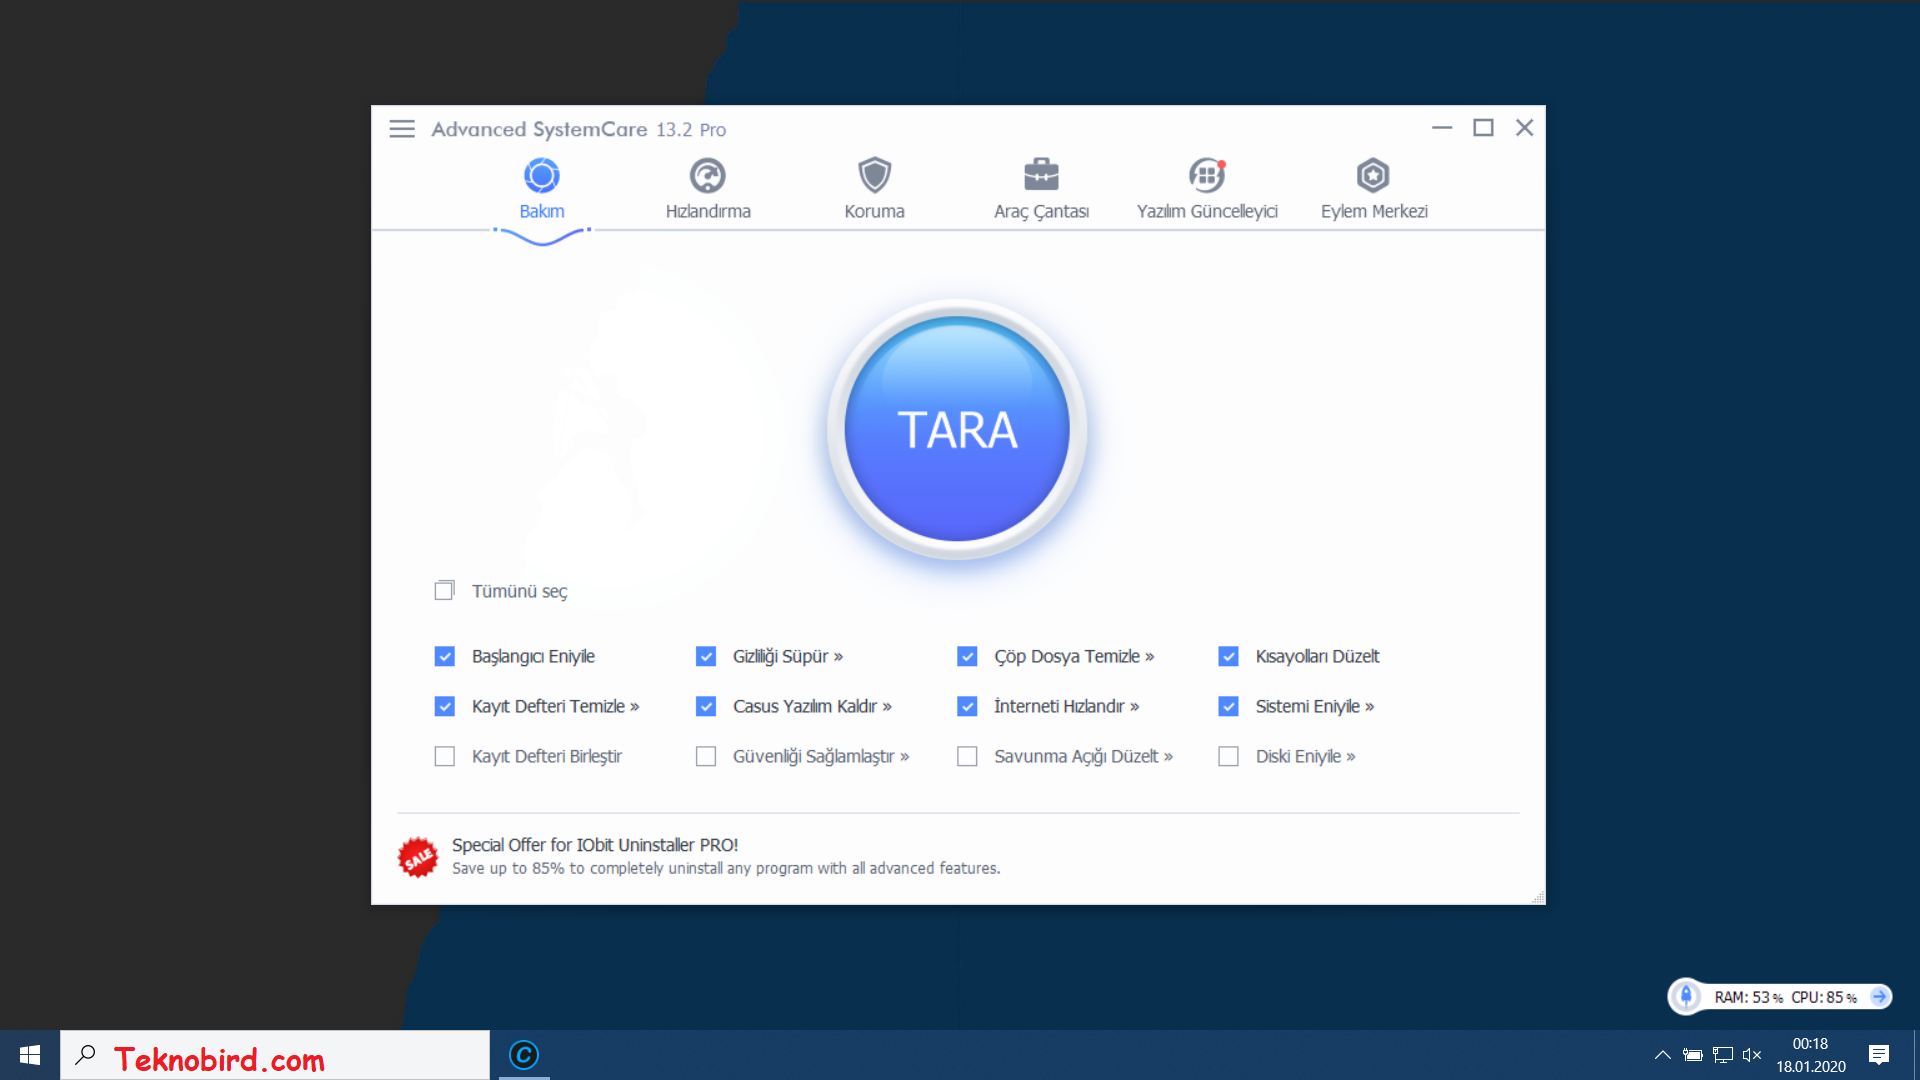Click the rocket icon in performance monitor
Image resolution: width=1920 pixels, height=1080 pixels.
coord(1686,996)
